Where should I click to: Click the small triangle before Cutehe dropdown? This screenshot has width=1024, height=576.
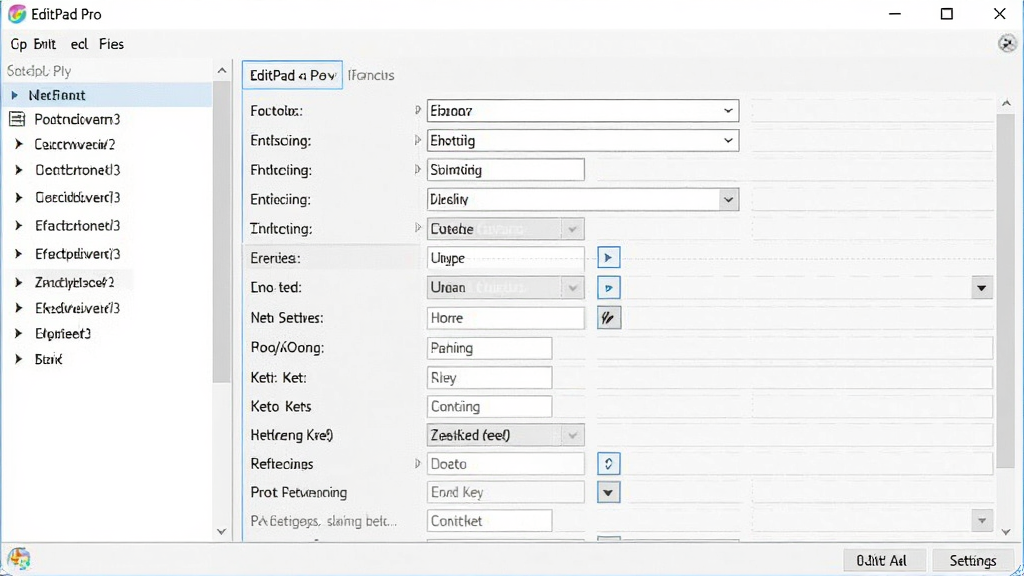coord(418,228)
